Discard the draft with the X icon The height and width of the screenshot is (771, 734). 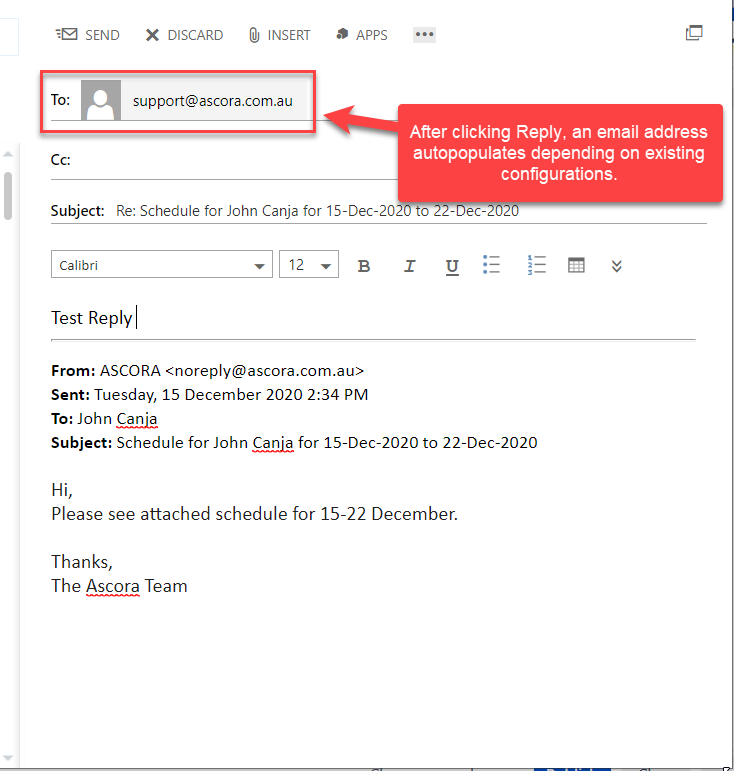coord(152,35)
